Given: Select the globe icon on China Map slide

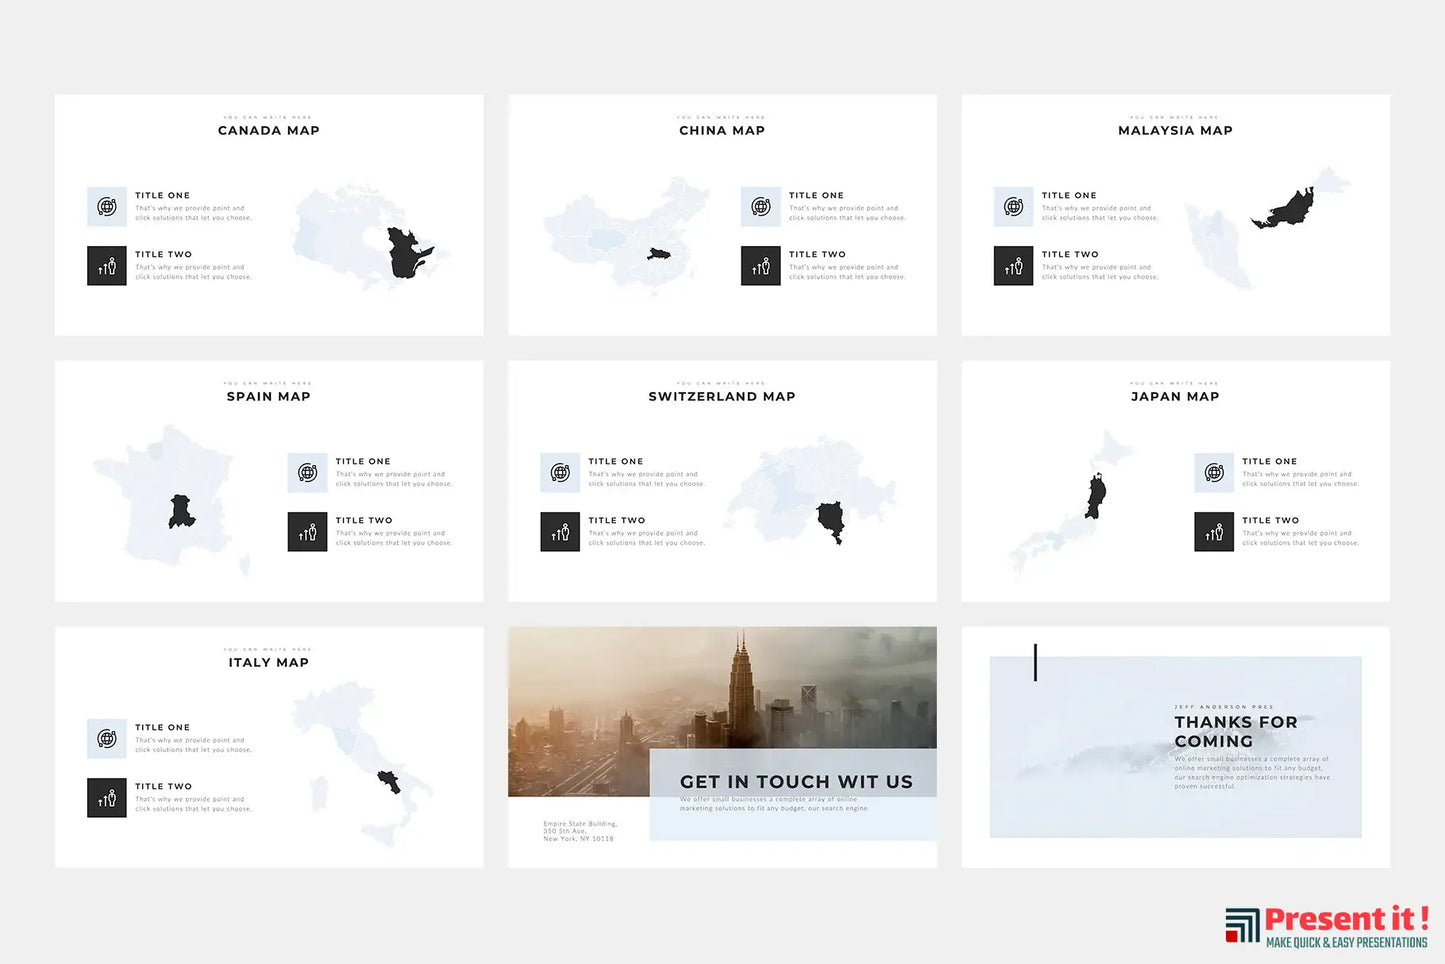Looking at the screenshot, I should (760, 207).
